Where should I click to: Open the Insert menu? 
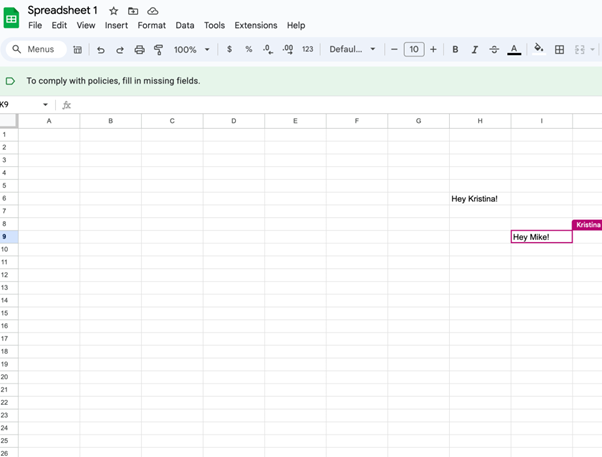pyautogui.click(x=116, y=25)
